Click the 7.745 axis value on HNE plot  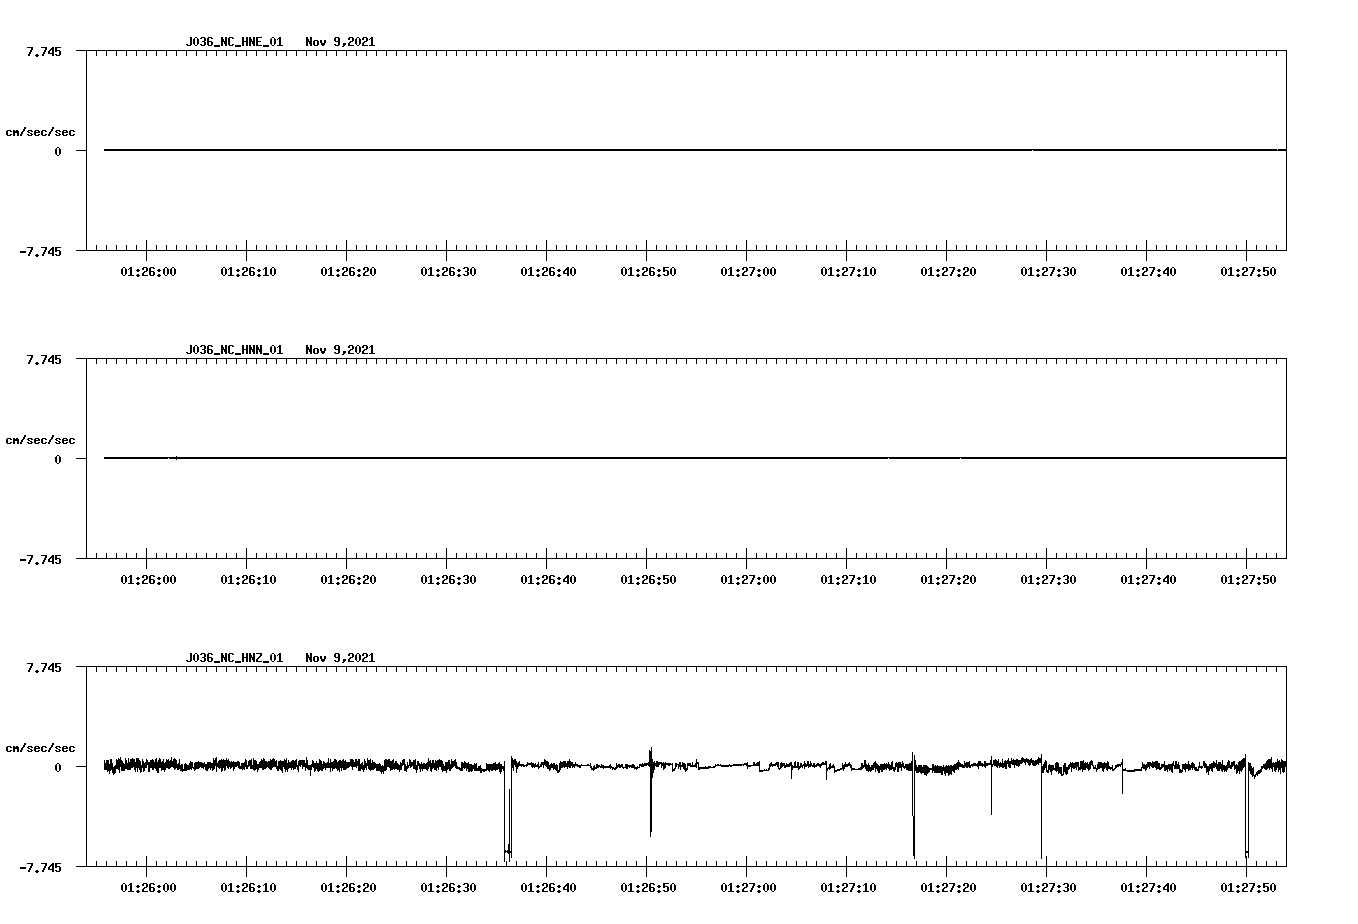pyautogui.click(x=43, y=51)
